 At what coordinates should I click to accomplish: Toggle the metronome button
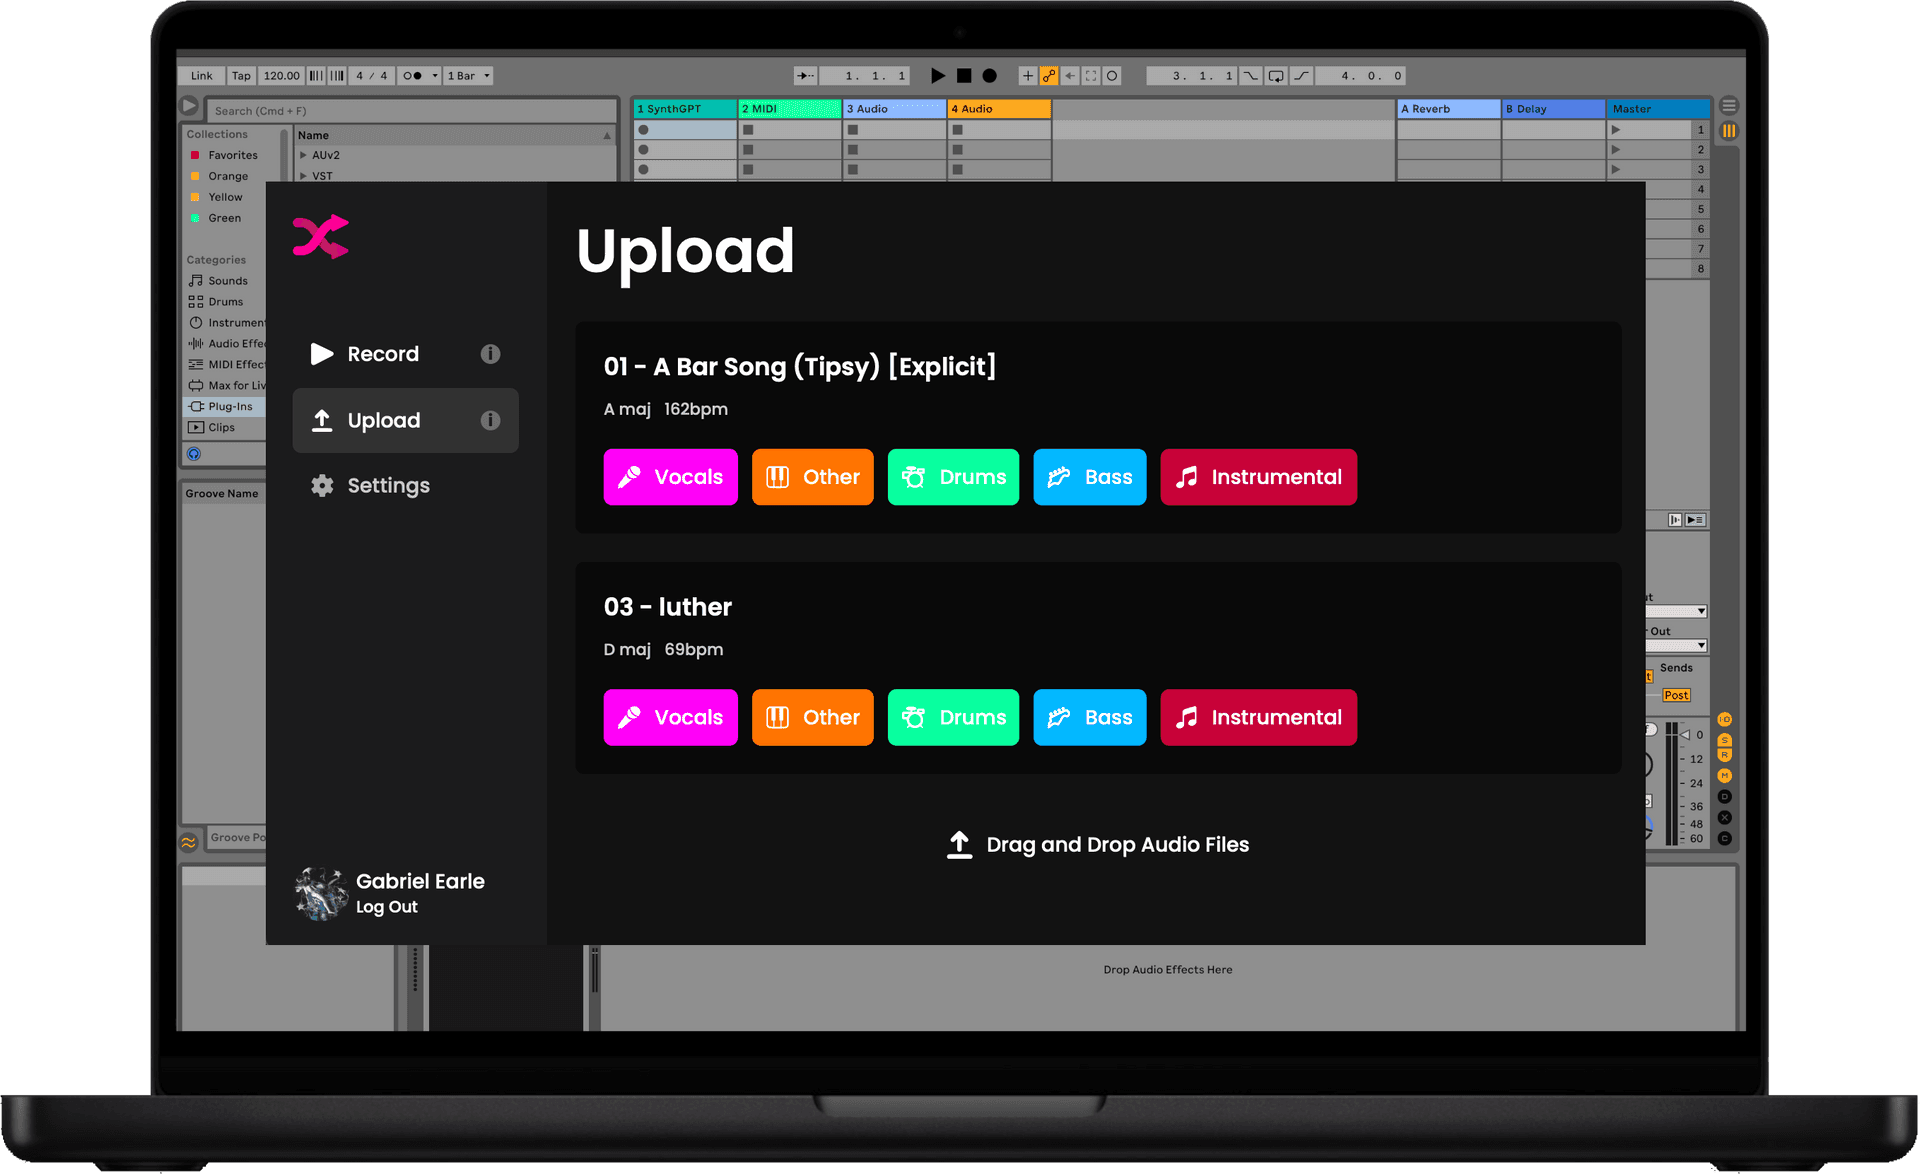pos(412,76)
